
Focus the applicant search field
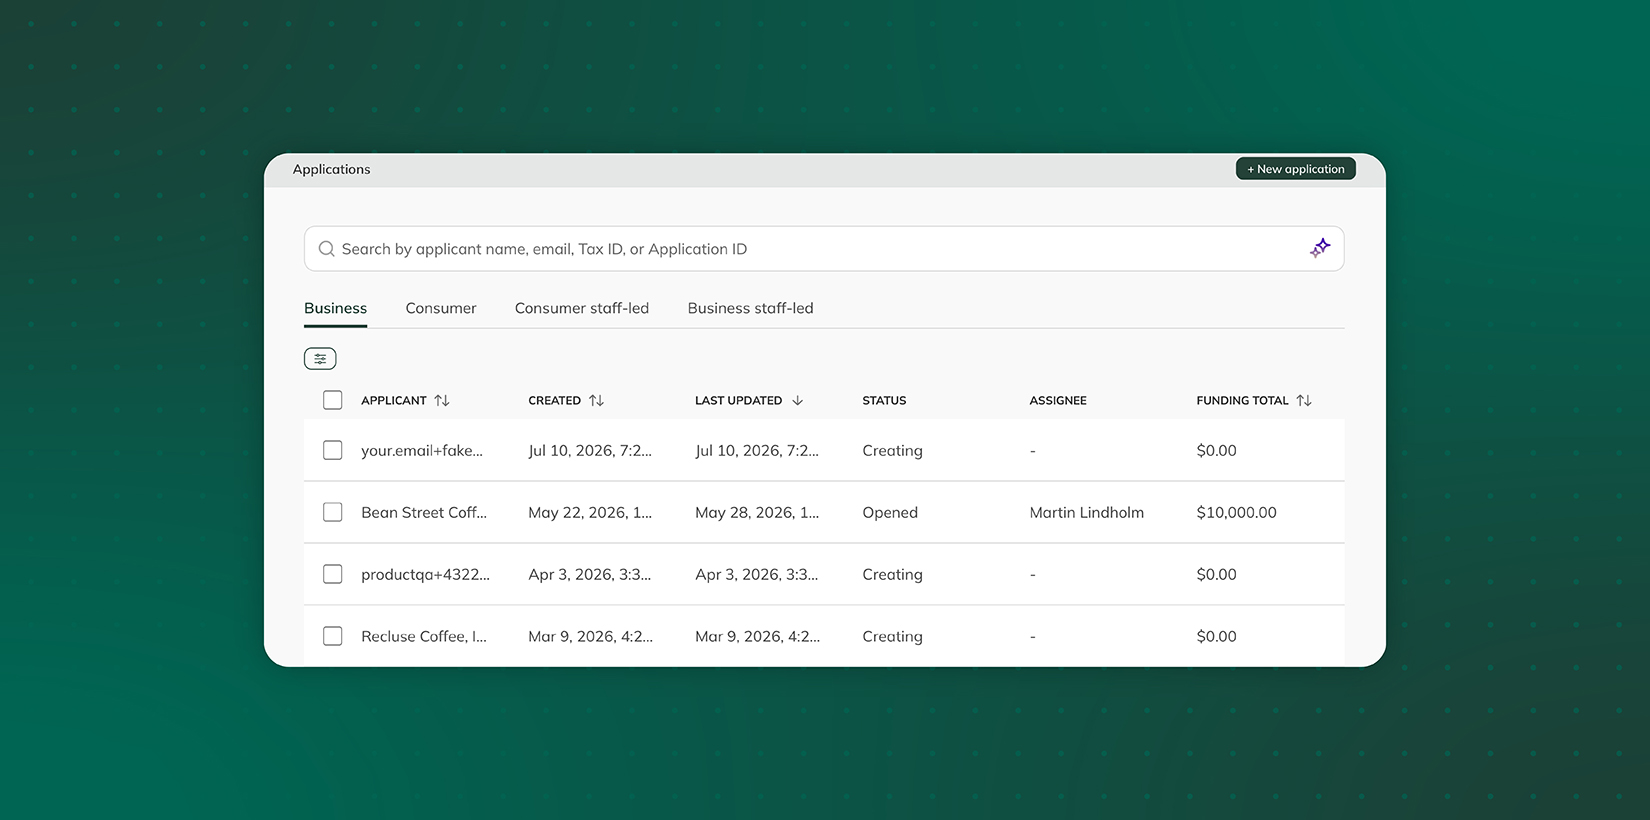[x=824, y=249]
